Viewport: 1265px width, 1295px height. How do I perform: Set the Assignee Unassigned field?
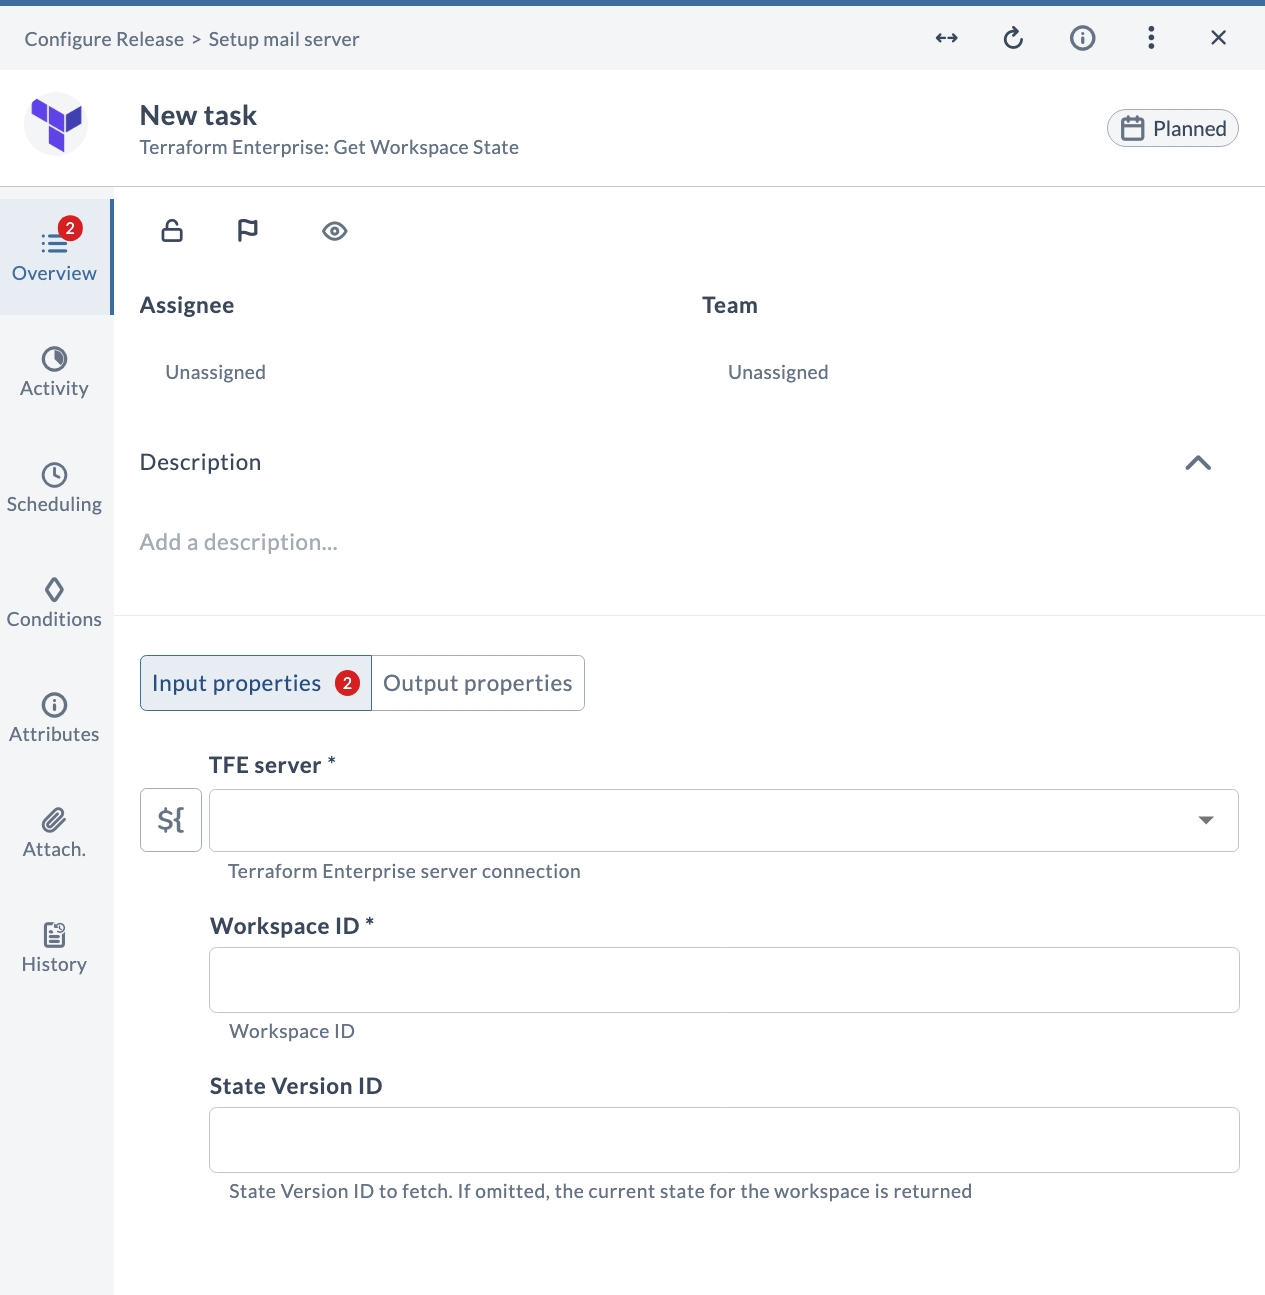215,372
